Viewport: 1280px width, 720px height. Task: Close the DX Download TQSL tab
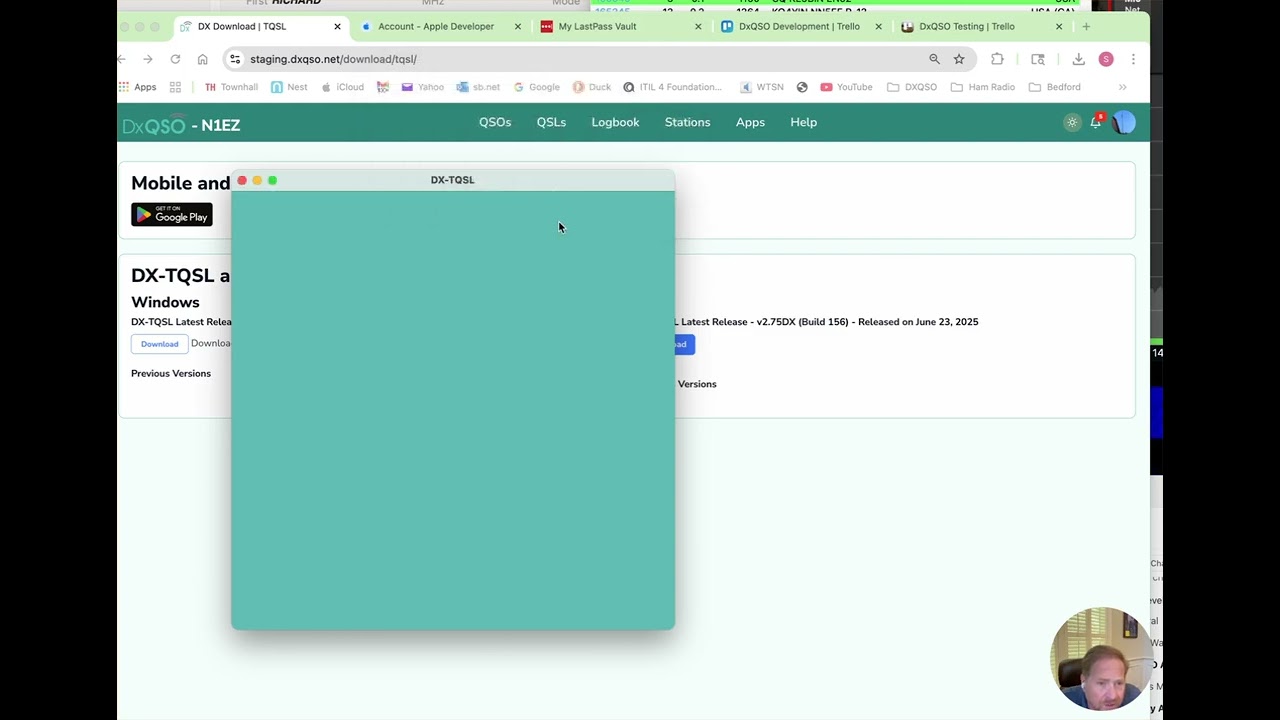tap(337, 27)
